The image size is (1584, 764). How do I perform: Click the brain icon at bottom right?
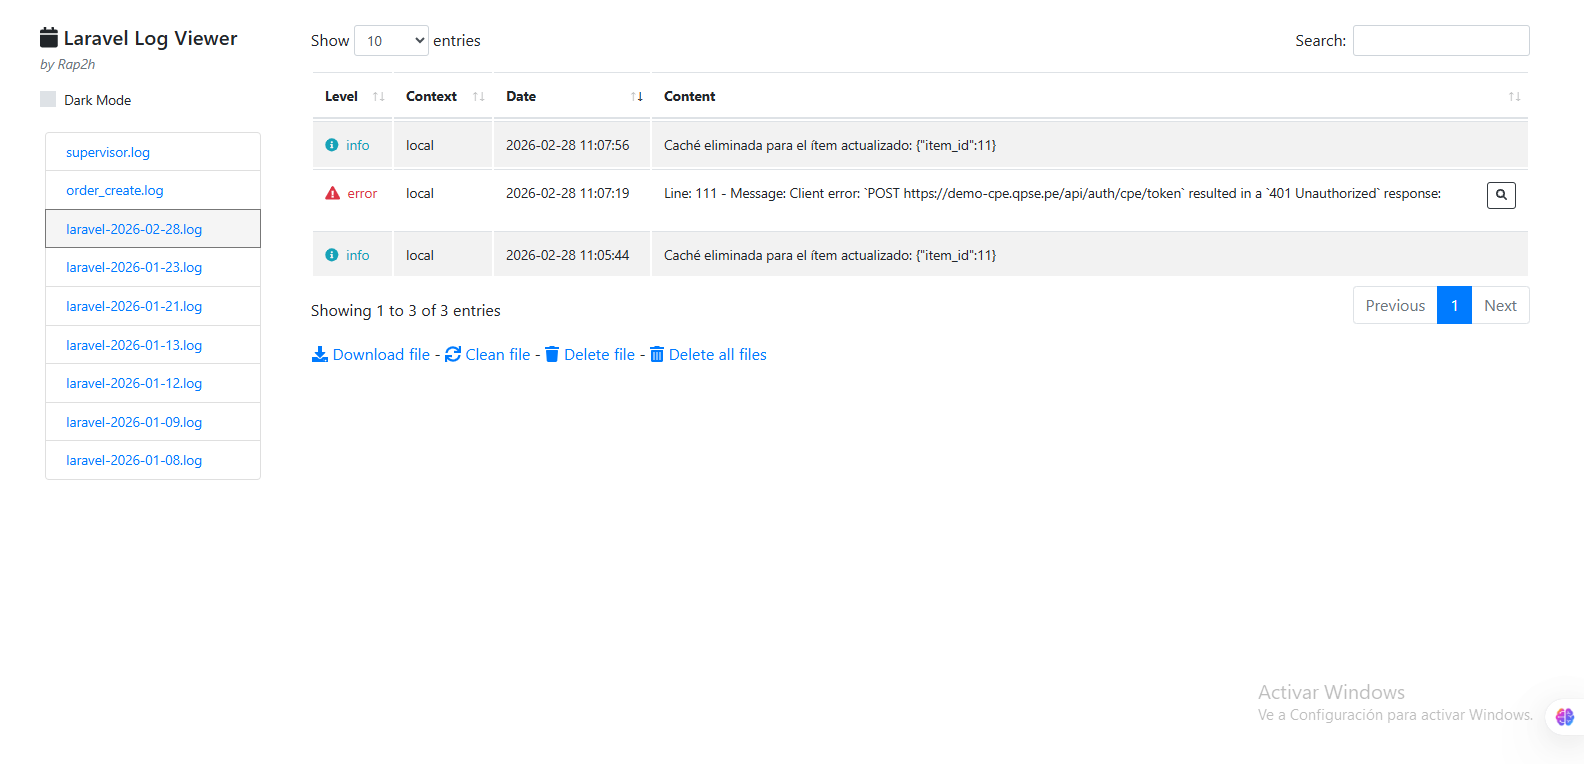click(x=1565, y=716)
